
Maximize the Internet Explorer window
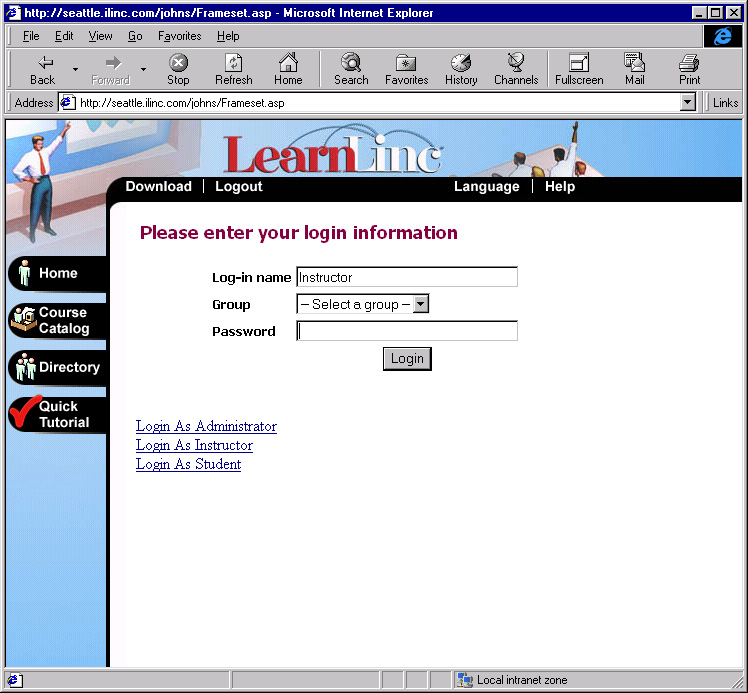tap(716, 13)
